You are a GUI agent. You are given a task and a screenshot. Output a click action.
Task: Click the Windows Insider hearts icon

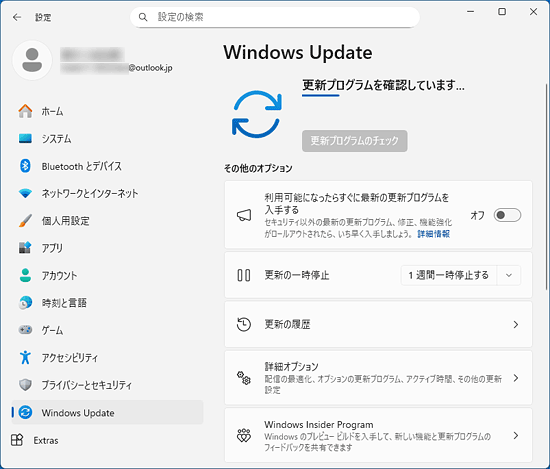pyautogui.click(x=244, y=435)
